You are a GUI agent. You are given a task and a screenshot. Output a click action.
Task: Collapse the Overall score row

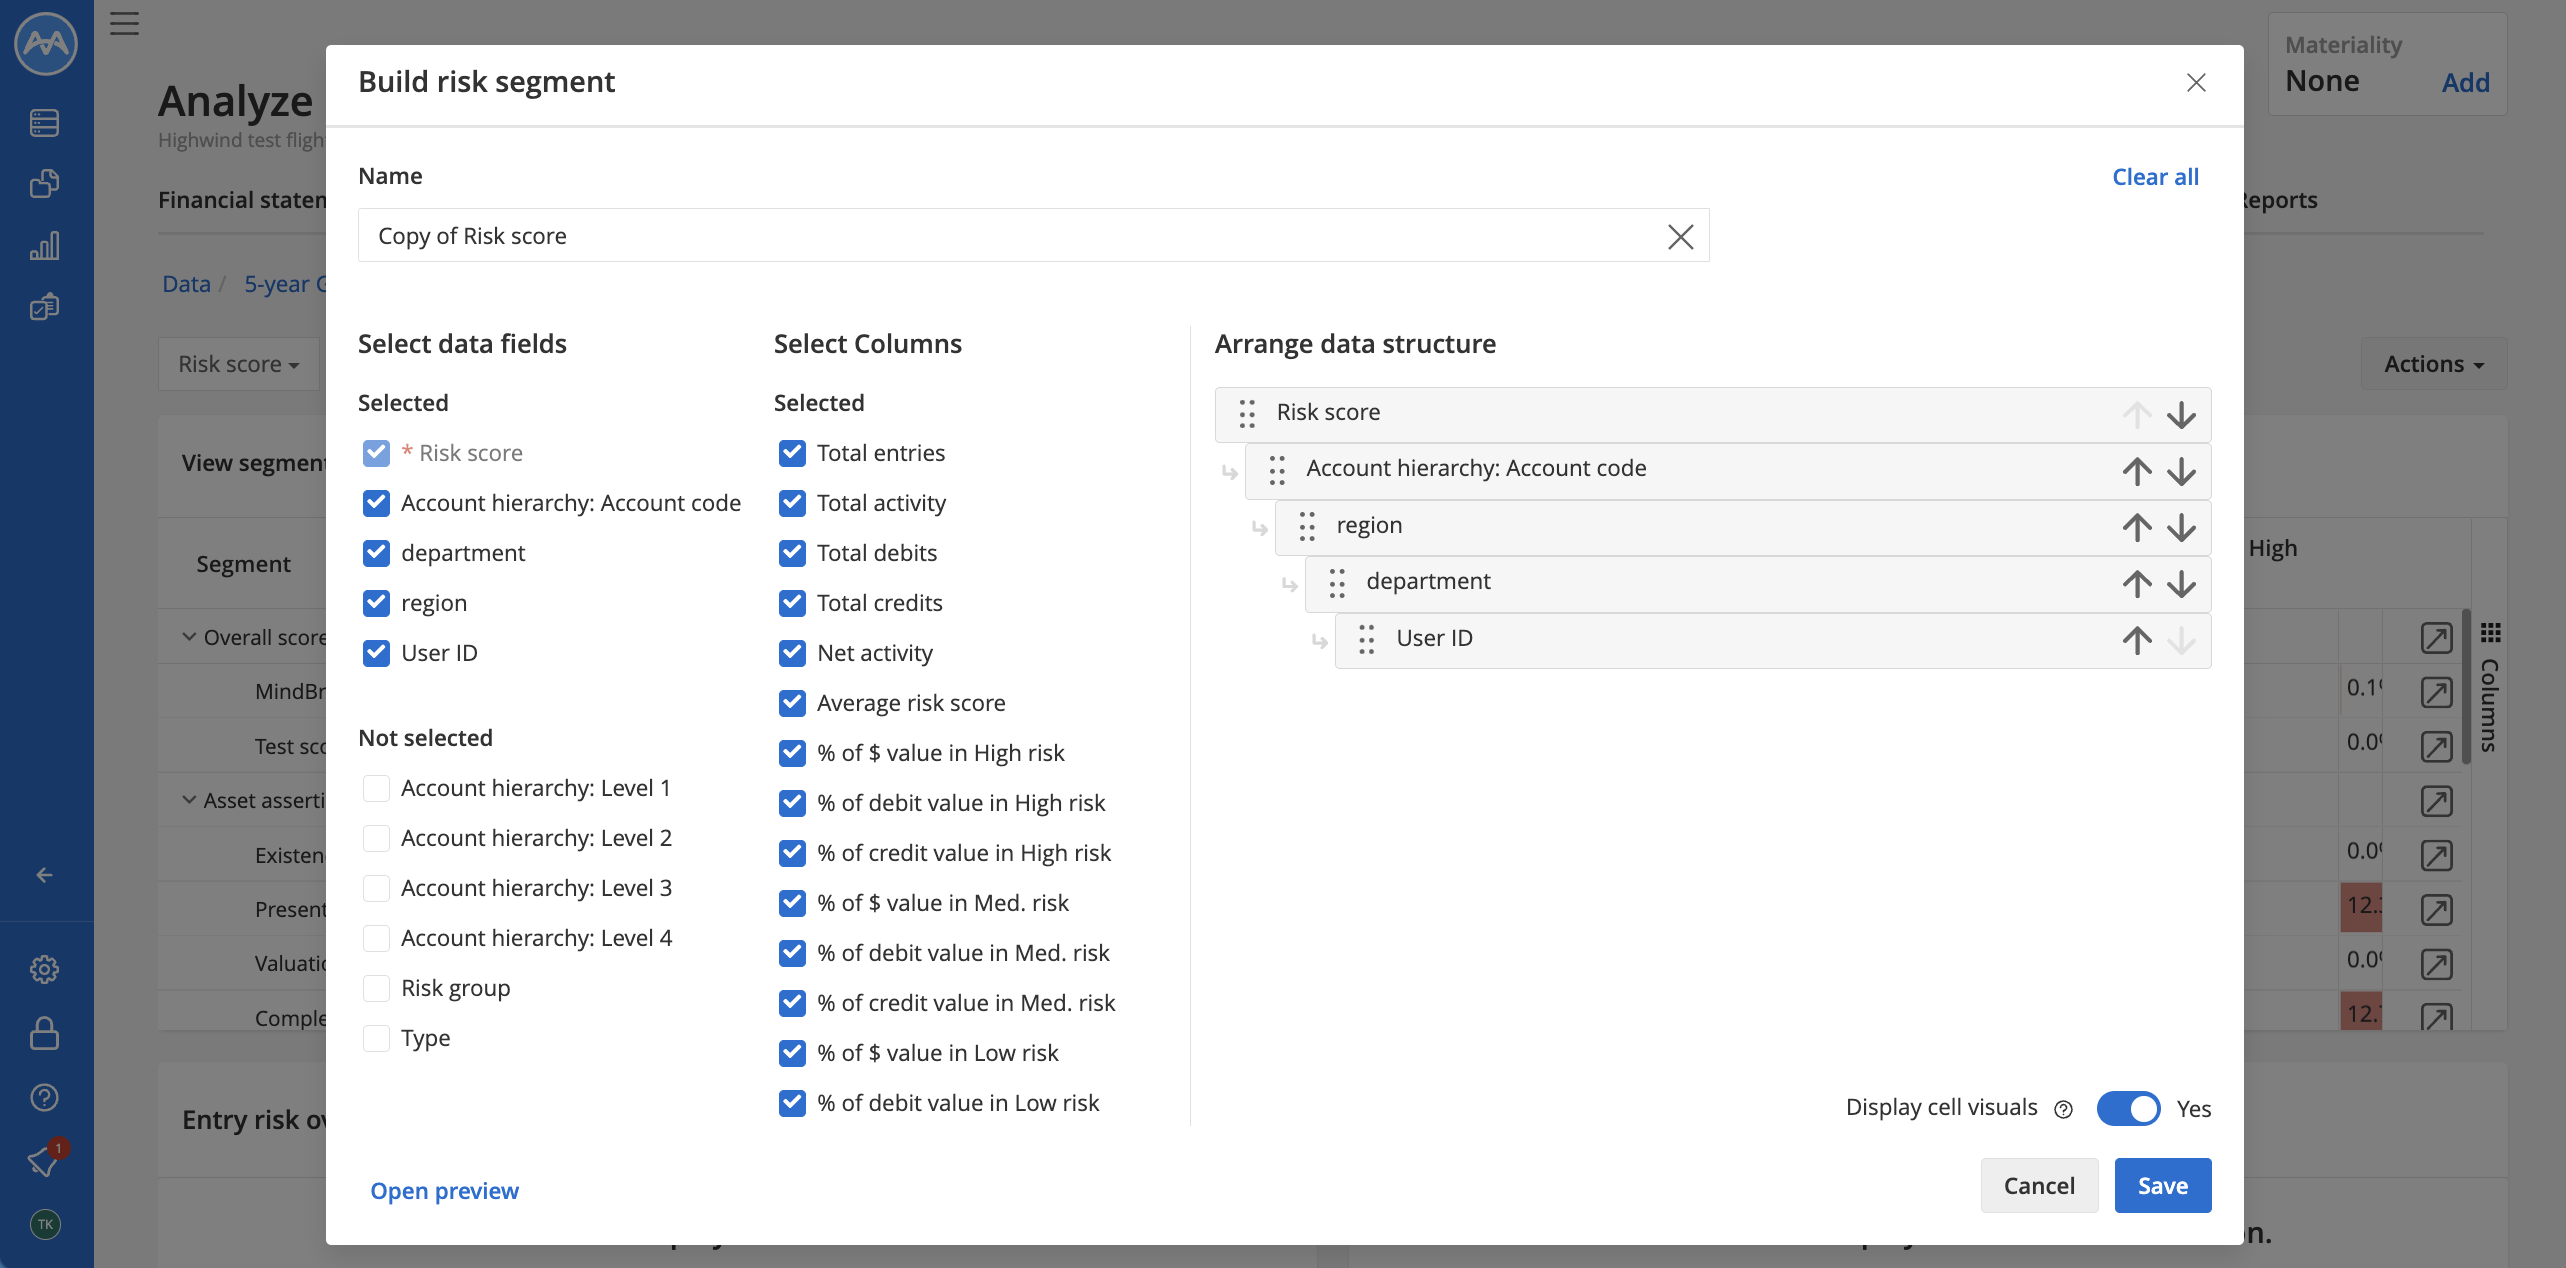pyautogui.click(x=189, y=637)
